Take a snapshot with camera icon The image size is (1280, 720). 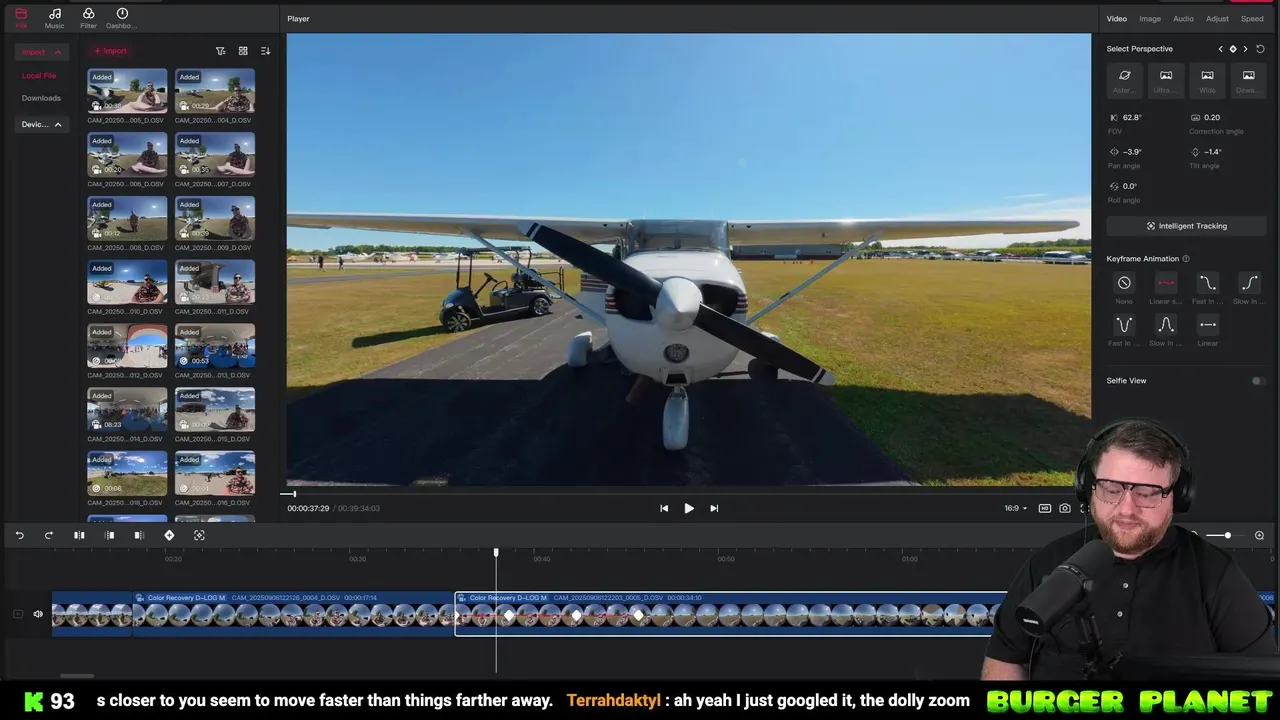(1065, 508)
